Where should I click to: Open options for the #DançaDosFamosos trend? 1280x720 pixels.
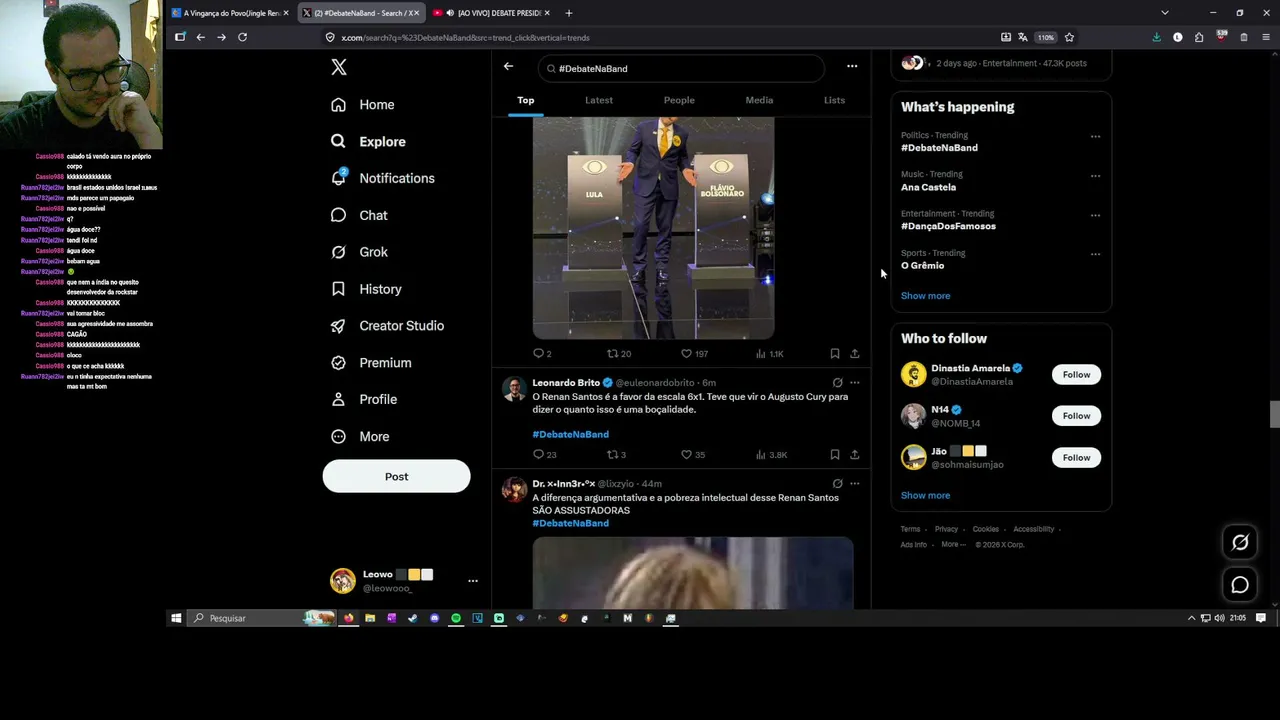(1095, 215)
